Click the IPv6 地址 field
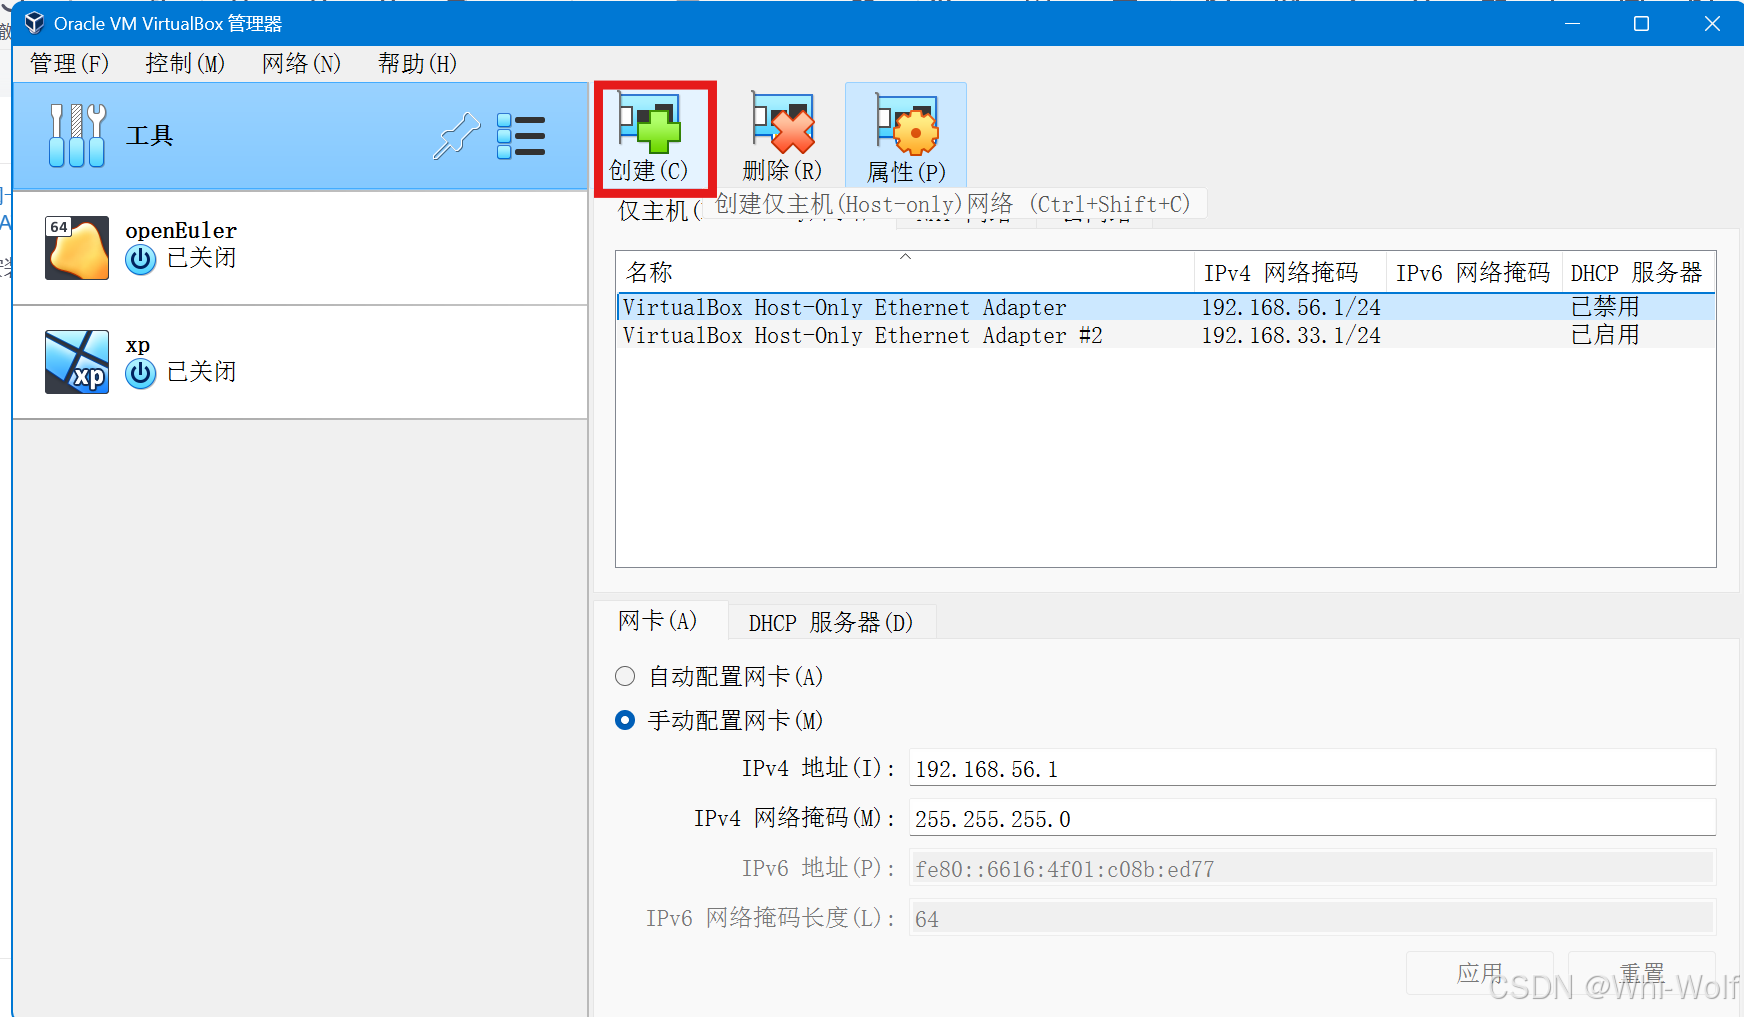The height and width of the screenshot is (1017, 1744). click(x=1312, y=868)
